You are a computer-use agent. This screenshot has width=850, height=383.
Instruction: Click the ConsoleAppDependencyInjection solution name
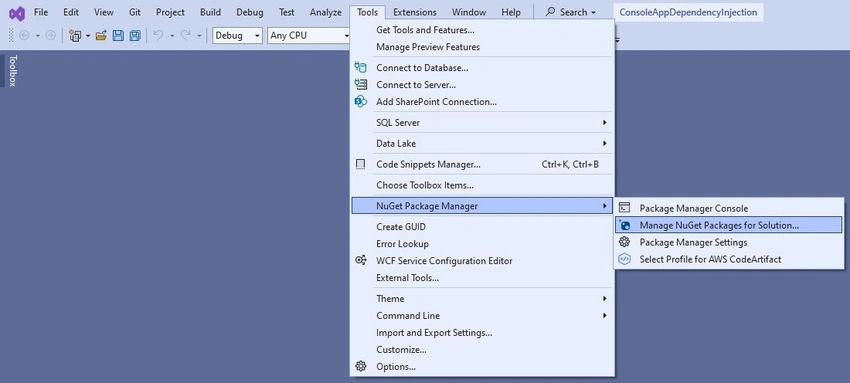click(688, 12)
